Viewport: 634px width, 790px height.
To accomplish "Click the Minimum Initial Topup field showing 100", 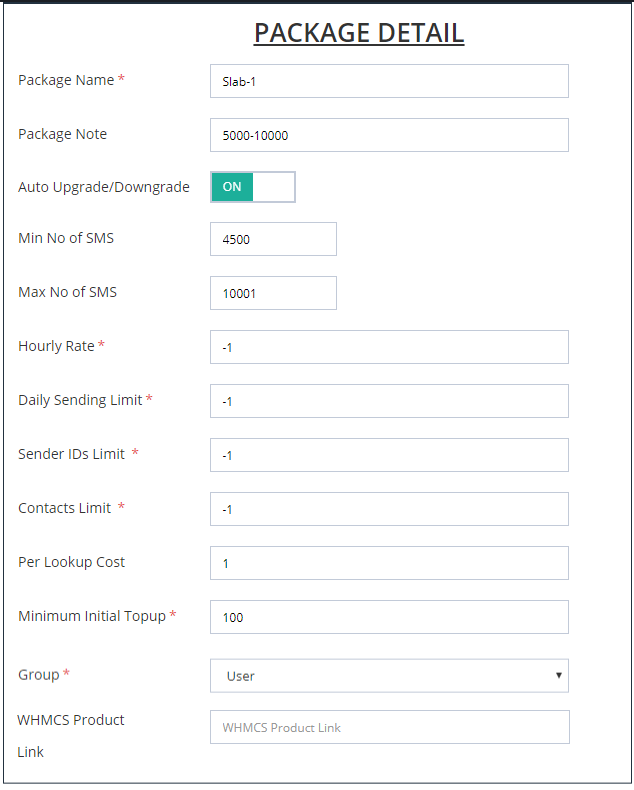I will 389,617.
